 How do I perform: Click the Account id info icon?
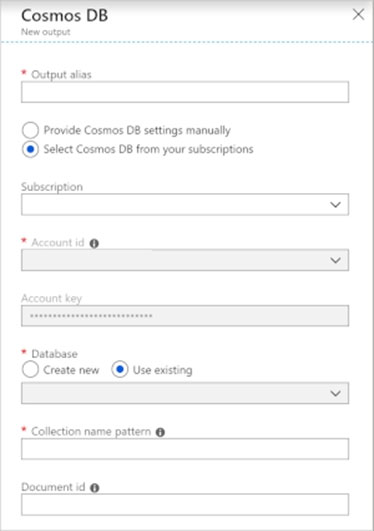click(x=94, y=243)
